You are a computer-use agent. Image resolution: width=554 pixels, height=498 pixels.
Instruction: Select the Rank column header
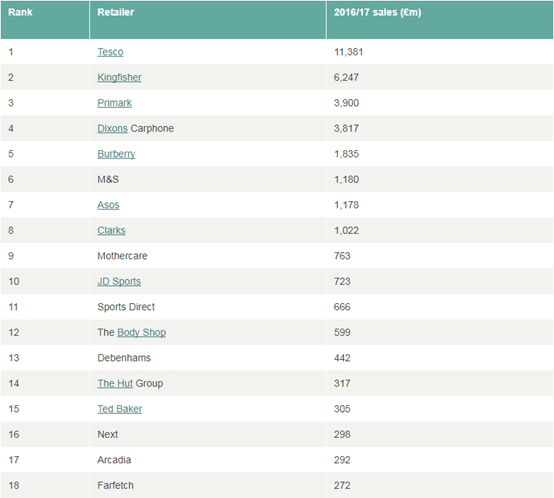point(45,19)
